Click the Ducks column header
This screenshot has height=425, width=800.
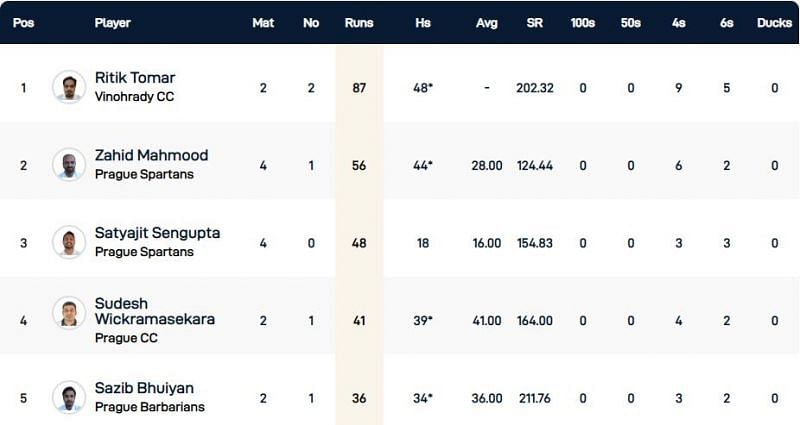pos(773,22)
